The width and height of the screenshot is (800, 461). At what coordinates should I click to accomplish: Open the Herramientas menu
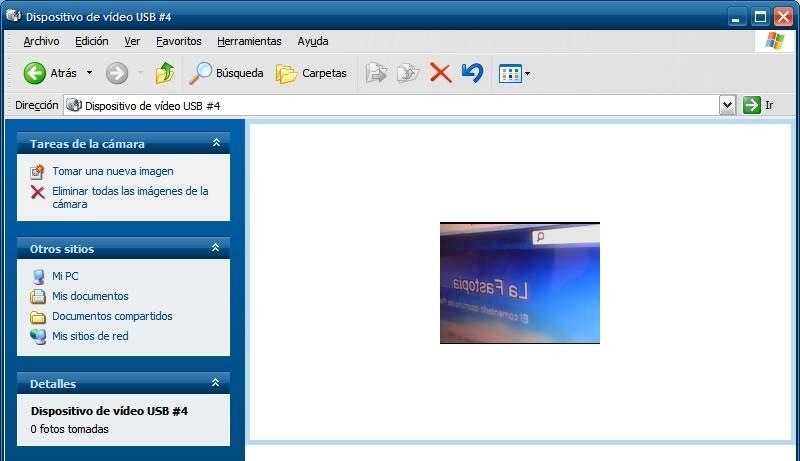click(249, 41)
